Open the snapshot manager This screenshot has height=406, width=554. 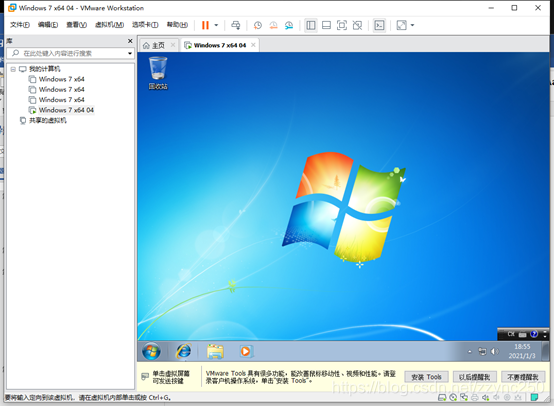[289, 25]
